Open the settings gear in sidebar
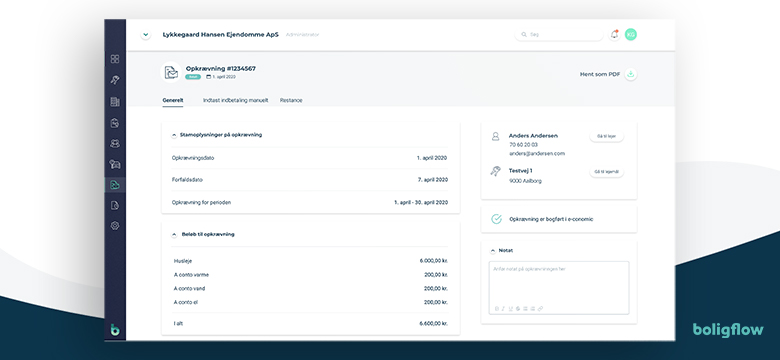The width and height of the screenshot is (780, 360). pos(115,226)
